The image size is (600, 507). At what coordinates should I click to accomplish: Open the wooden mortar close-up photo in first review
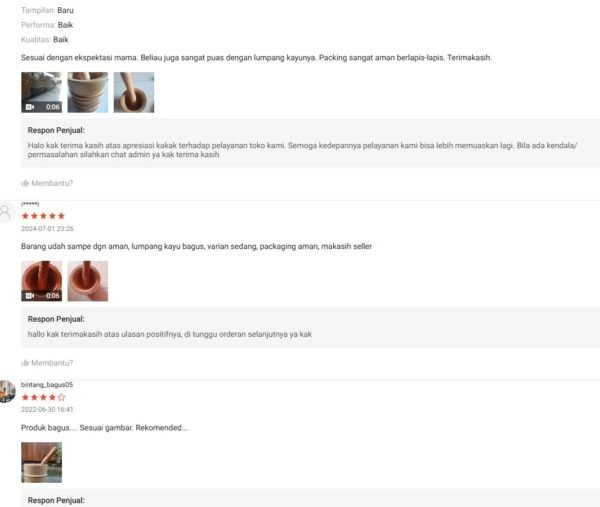[x=88, y=92]
